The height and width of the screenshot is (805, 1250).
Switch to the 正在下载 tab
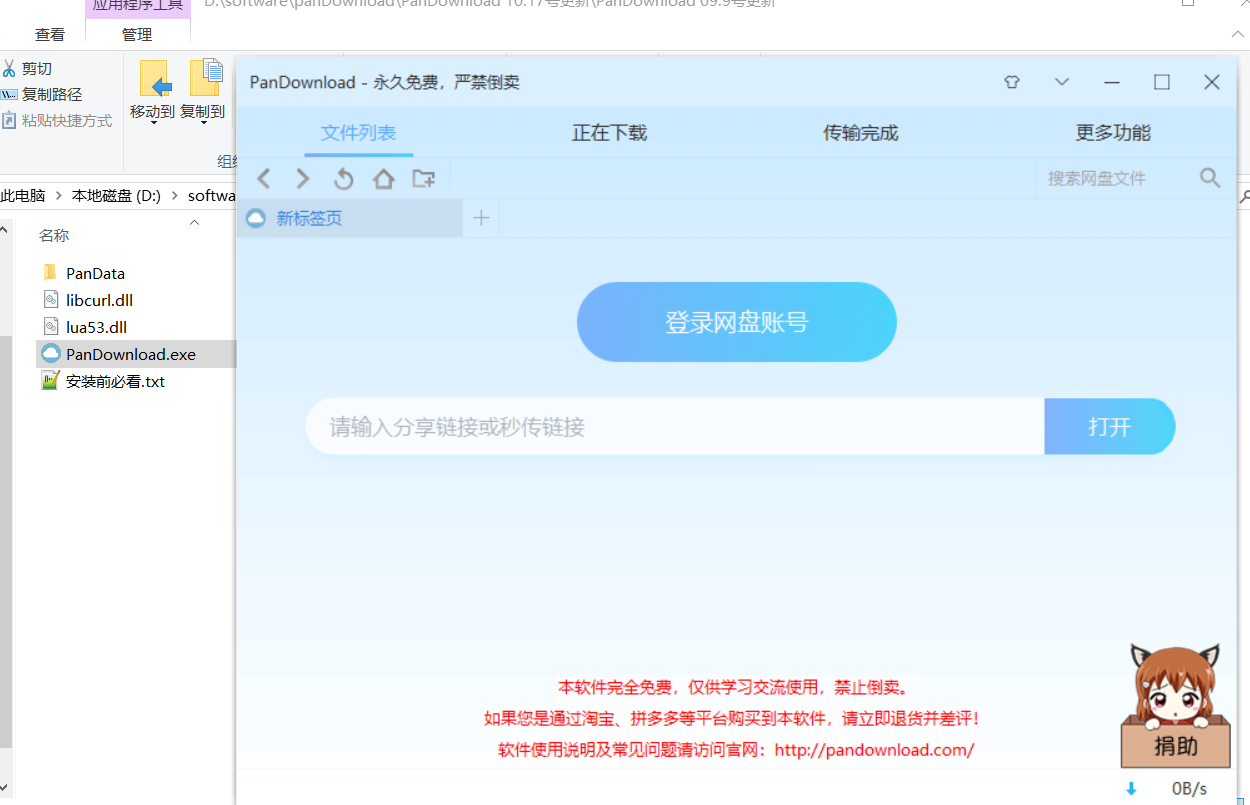coord(609,133)
